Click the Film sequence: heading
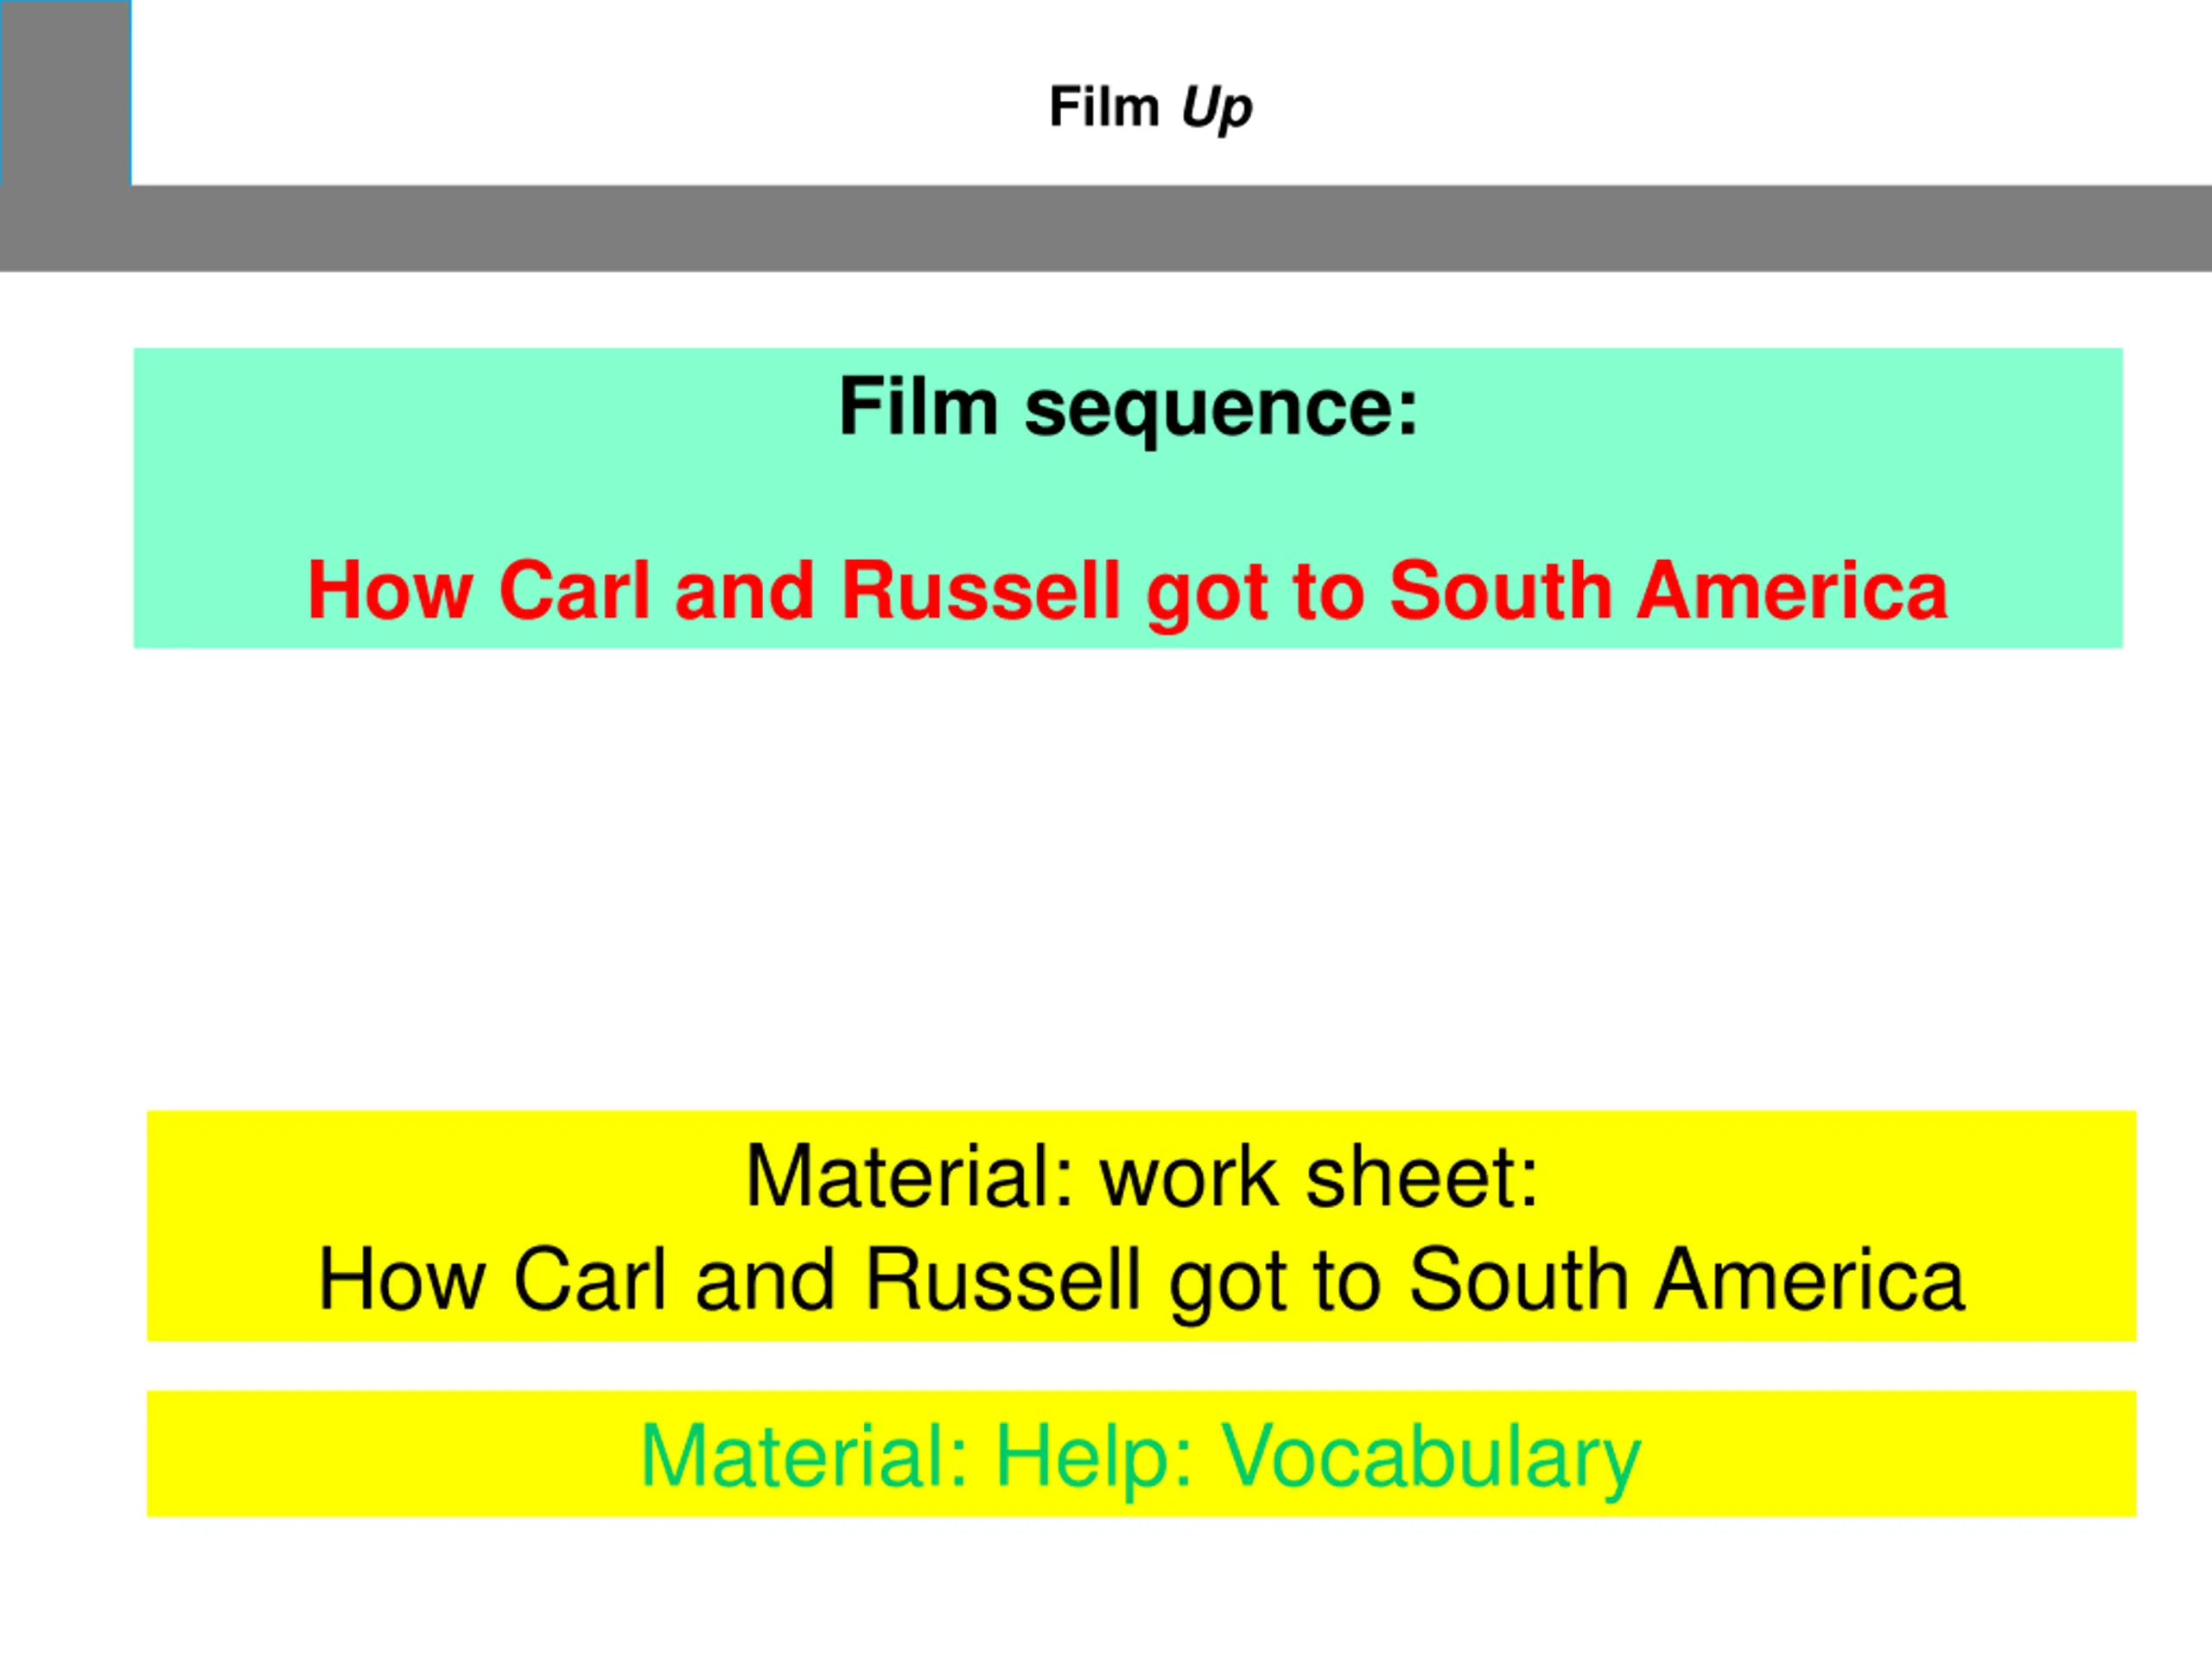2212x1659 pixels. [x=1128, y=407]
